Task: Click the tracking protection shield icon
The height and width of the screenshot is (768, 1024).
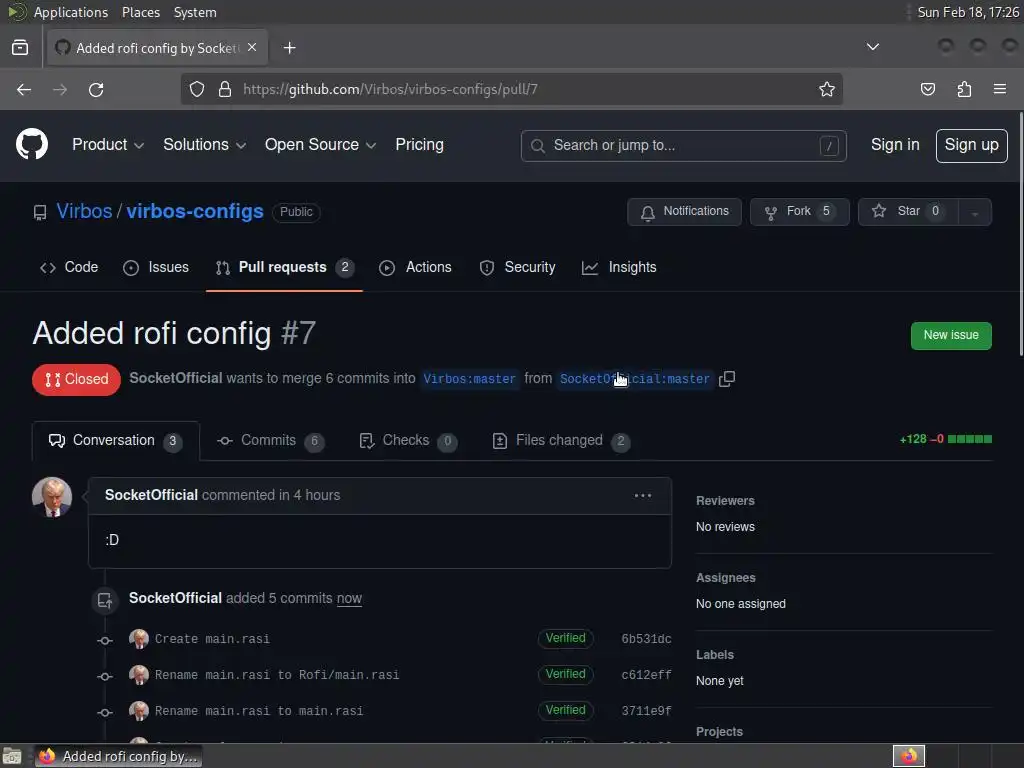Action: pos(197,89)
